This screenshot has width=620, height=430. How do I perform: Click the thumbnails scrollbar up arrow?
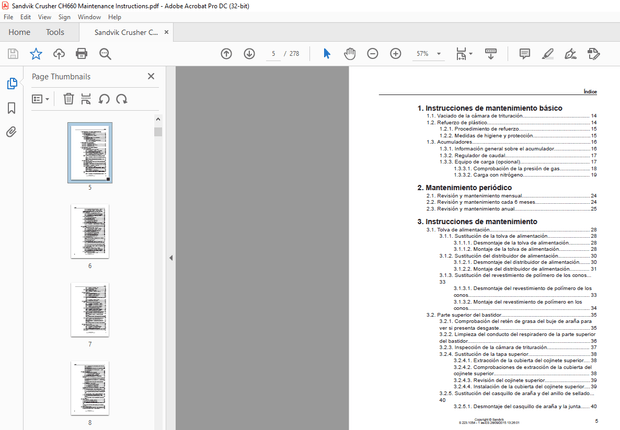point(158,119)
